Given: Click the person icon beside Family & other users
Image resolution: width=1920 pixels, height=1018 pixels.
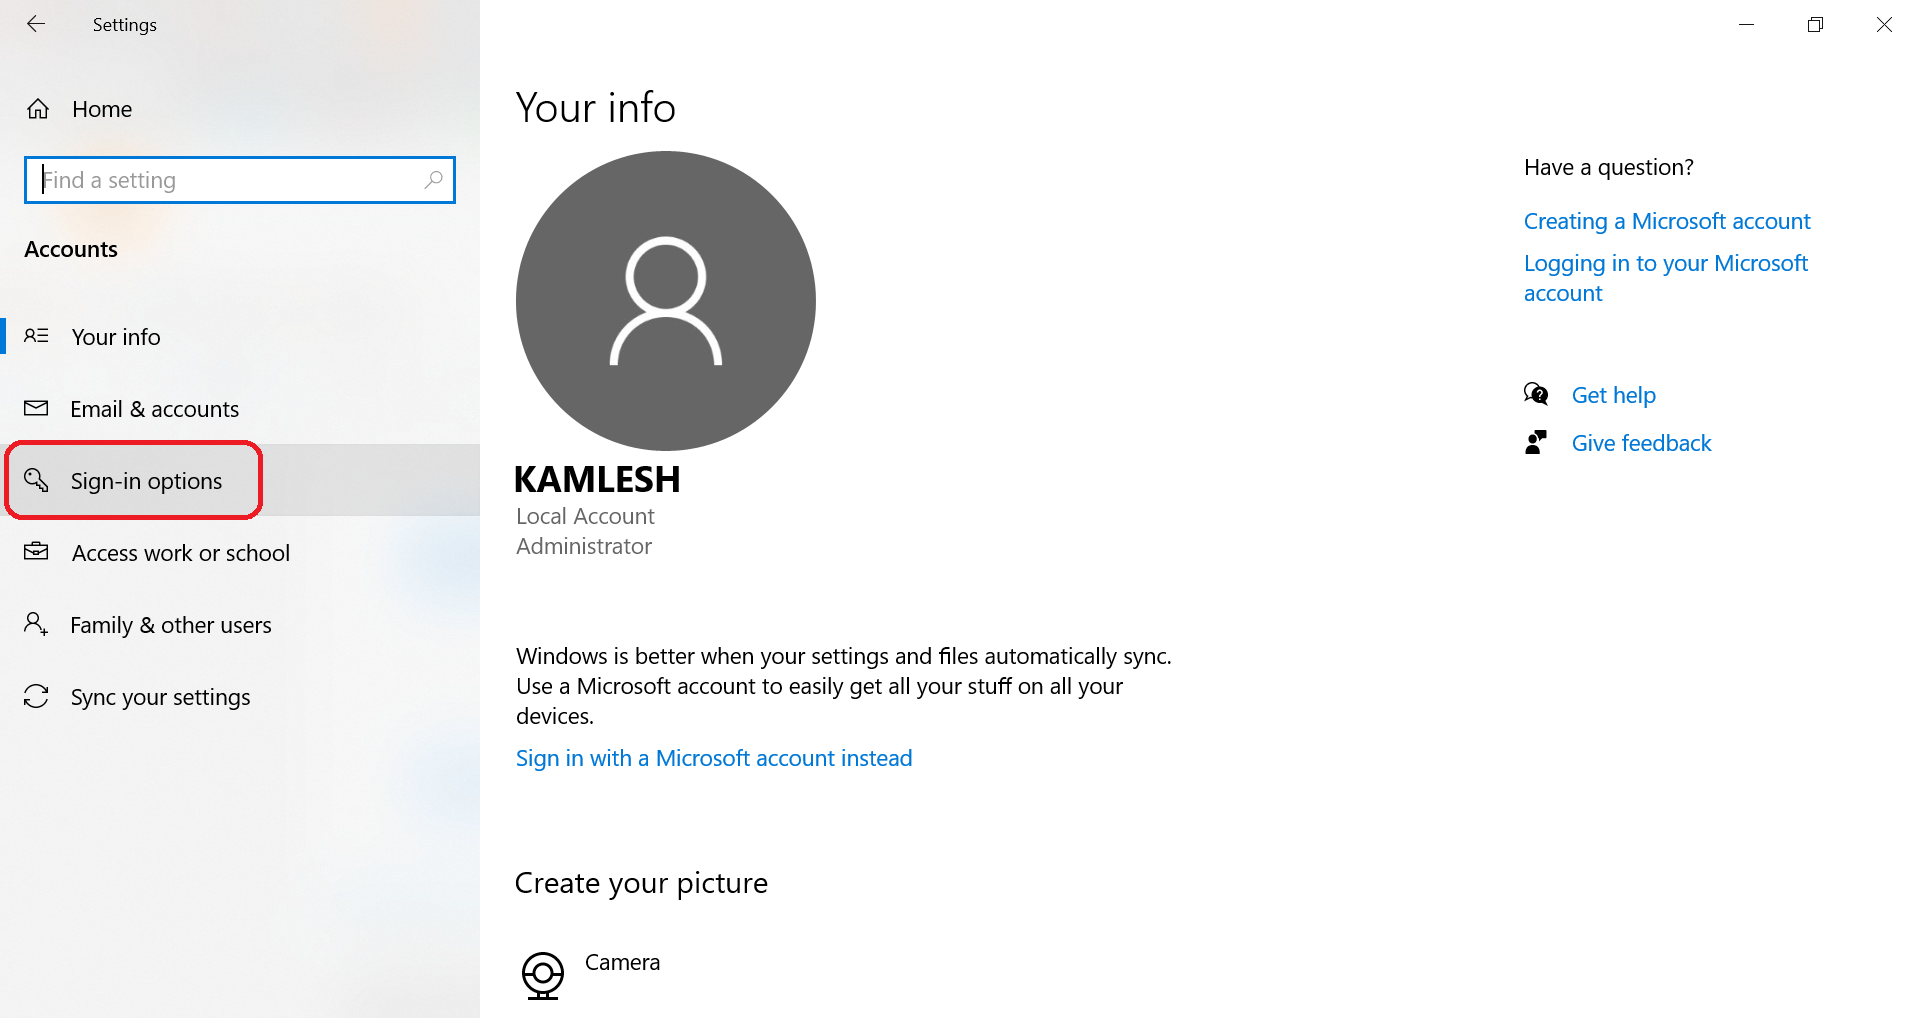Looking at the screenshot, I should point(37,624).
